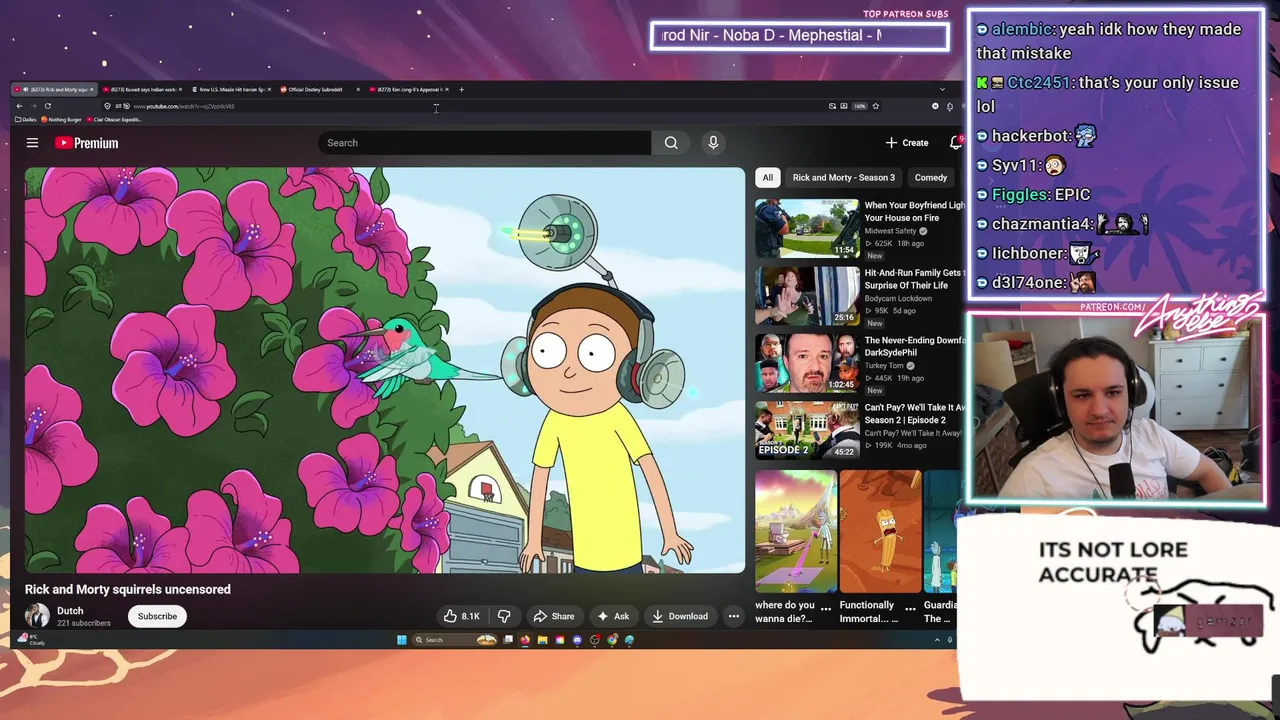Open File Explorer from the taskbar

click(x=542, y=640)
